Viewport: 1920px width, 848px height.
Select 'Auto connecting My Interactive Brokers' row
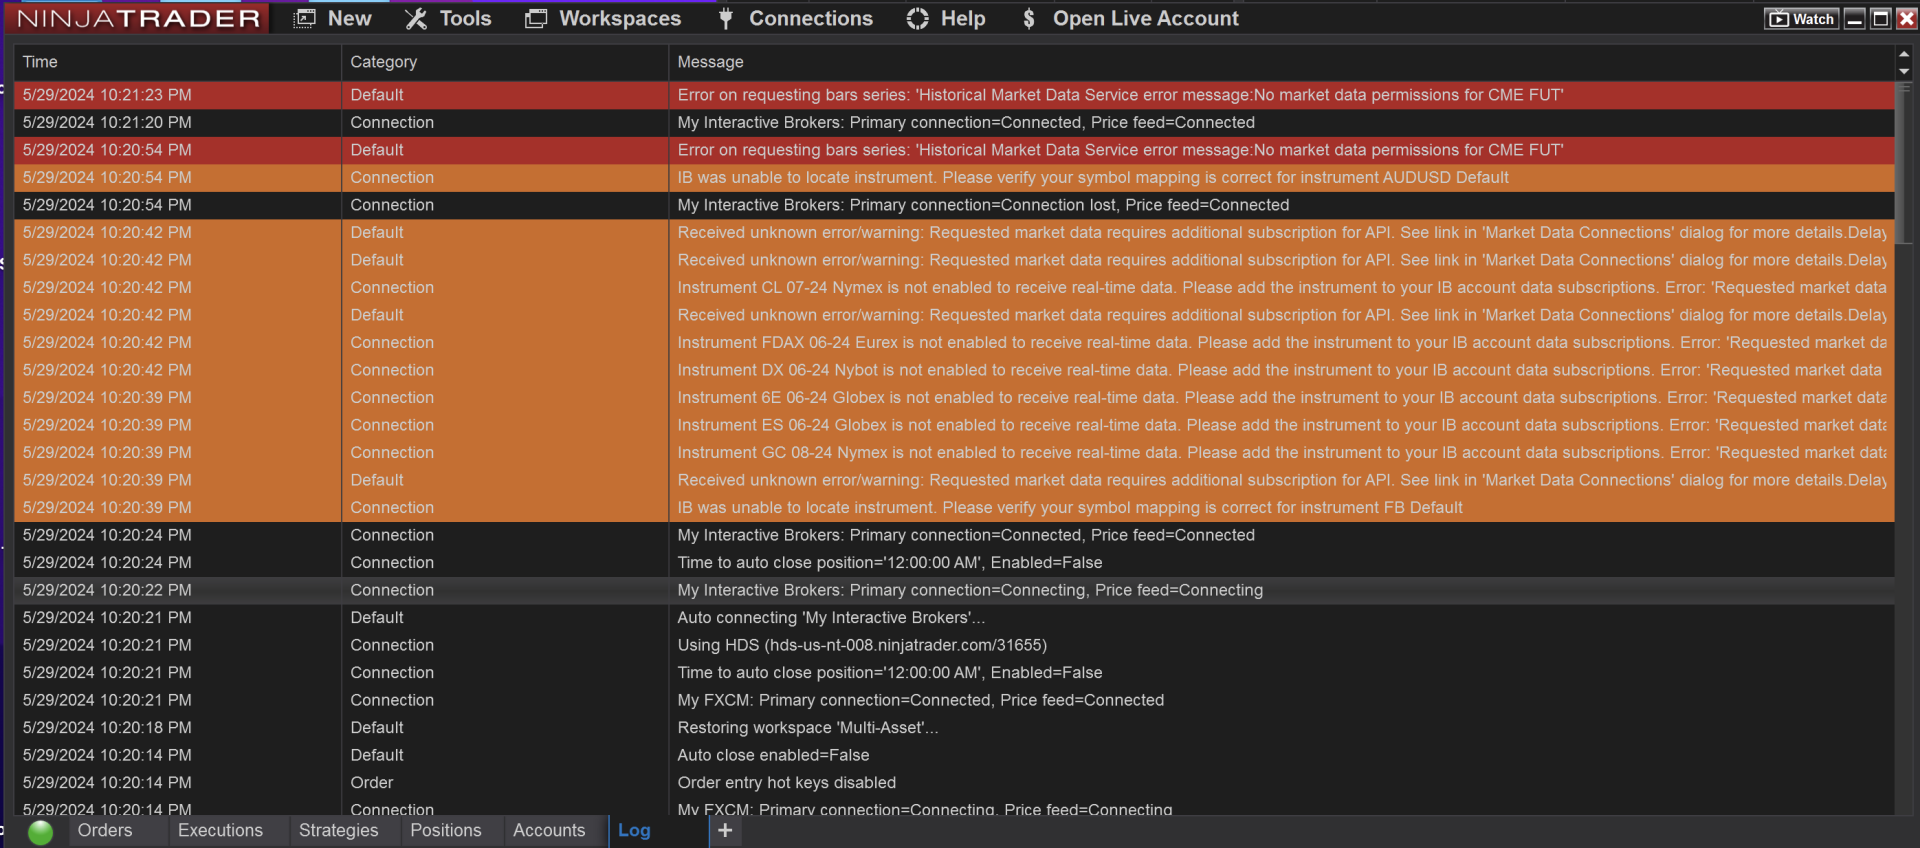tap(954, 618)
